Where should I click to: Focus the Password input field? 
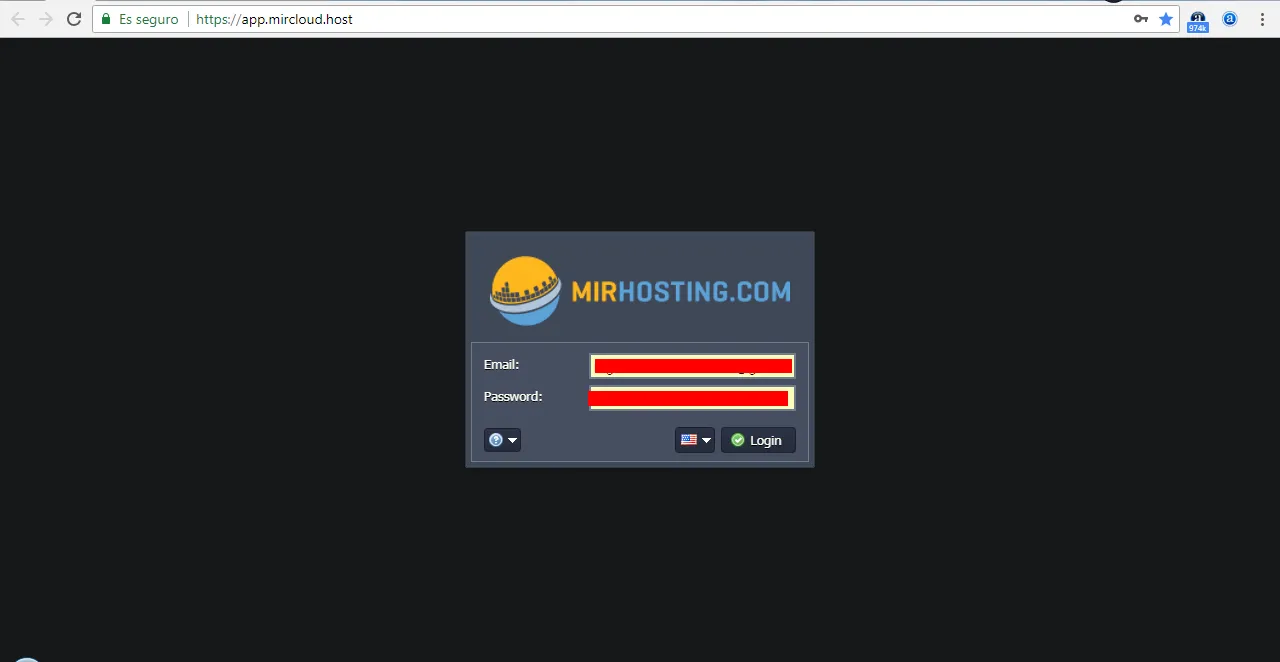[692, 398]
